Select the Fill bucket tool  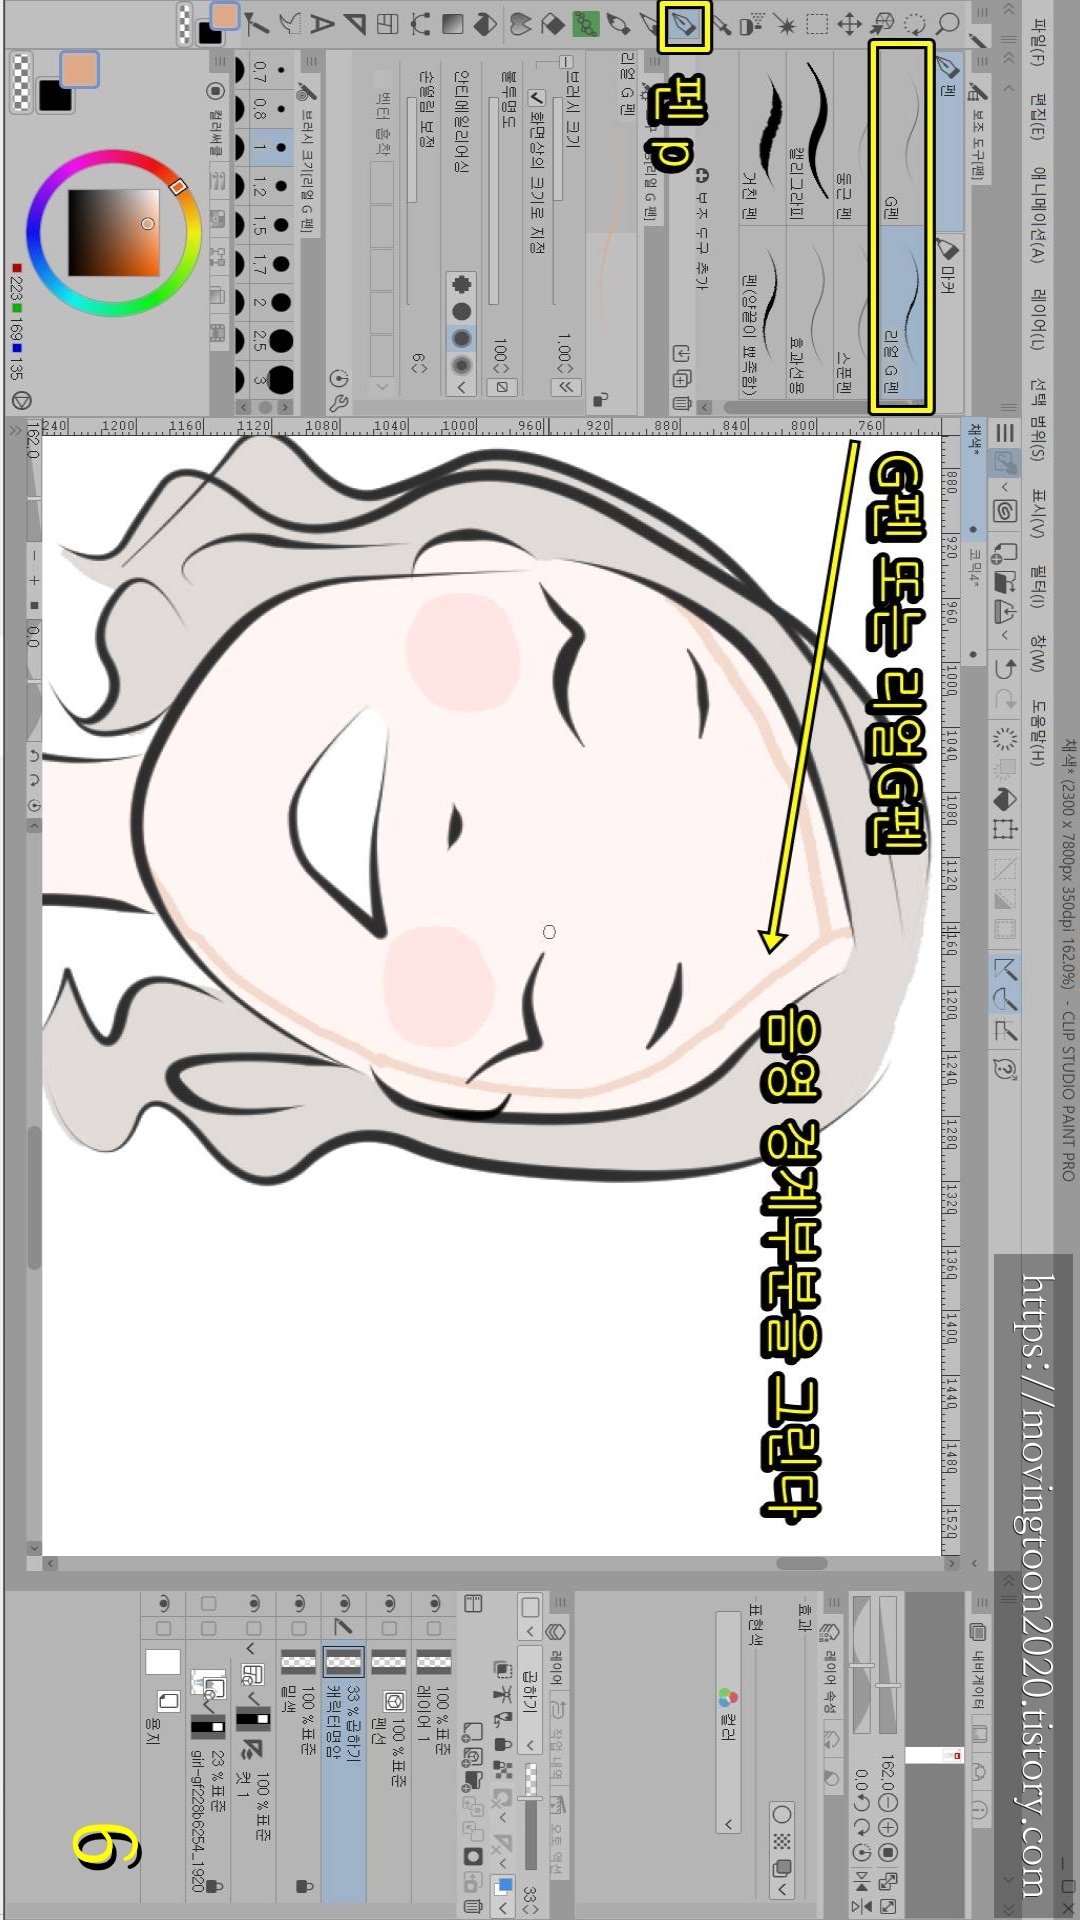pyautogui.click(x=485, y=24)
